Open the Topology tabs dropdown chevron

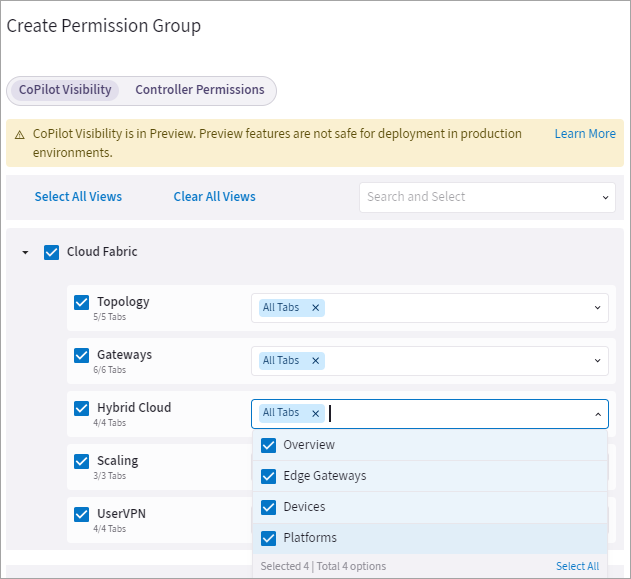597,308
